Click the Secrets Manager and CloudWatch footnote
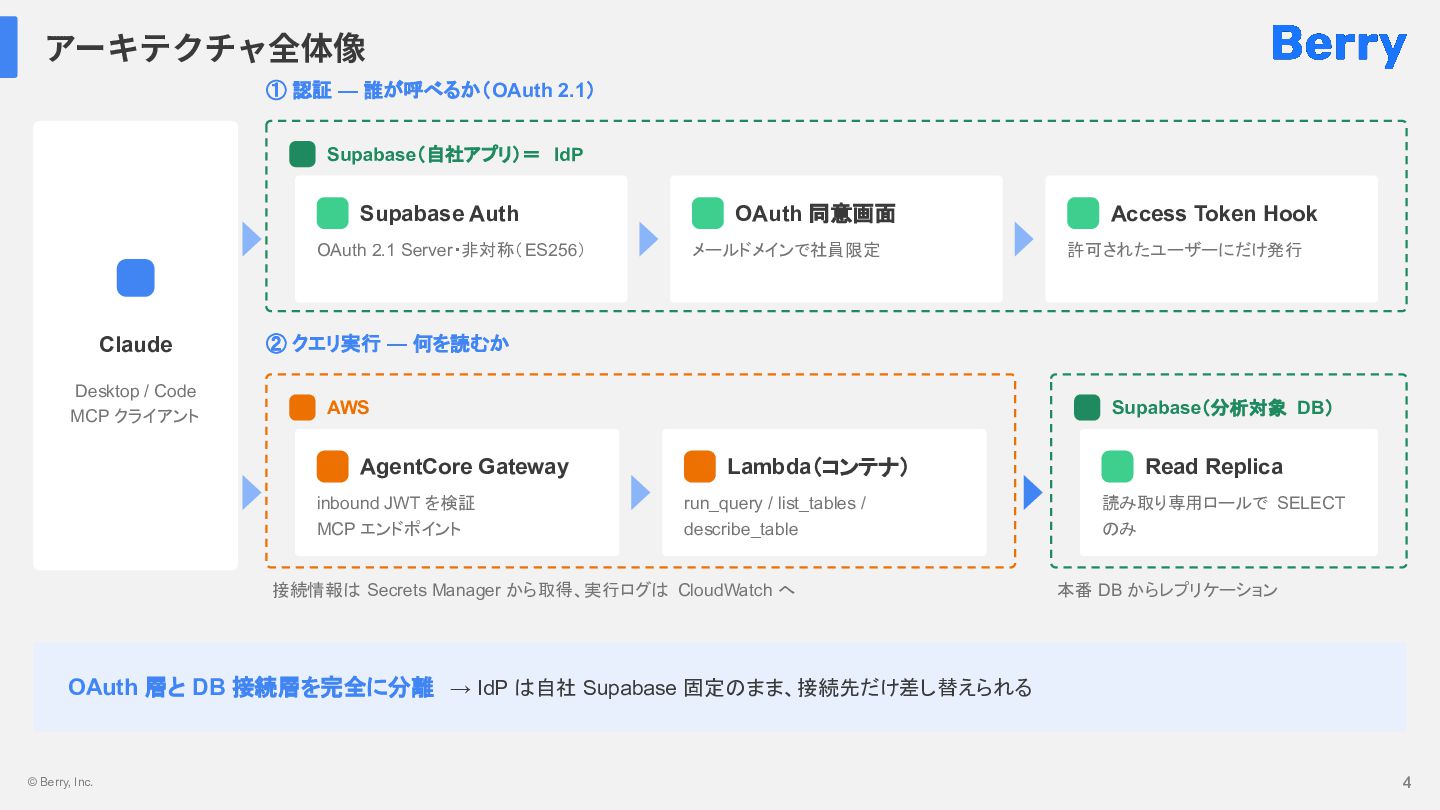 (534, 590)
